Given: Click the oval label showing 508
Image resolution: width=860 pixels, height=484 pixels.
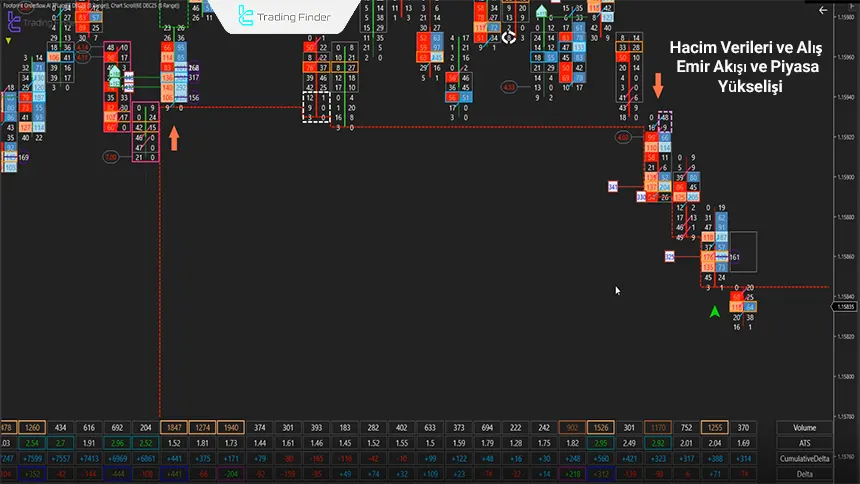Looking at the screenshot, I should click(x=111, y=157).
